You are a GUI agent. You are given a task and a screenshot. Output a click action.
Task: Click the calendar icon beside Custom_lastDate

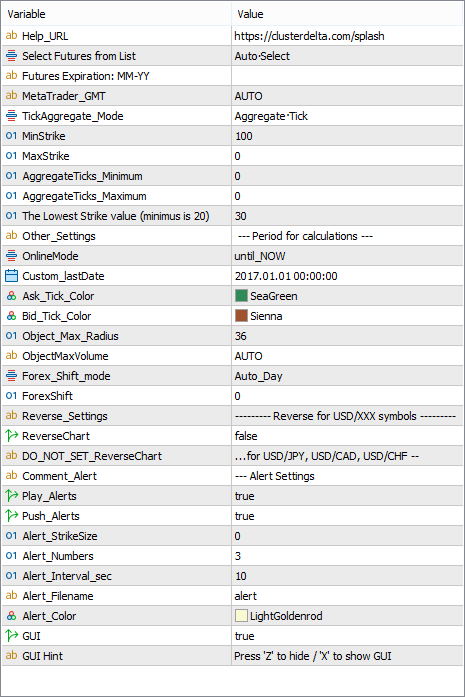point(12,276)
